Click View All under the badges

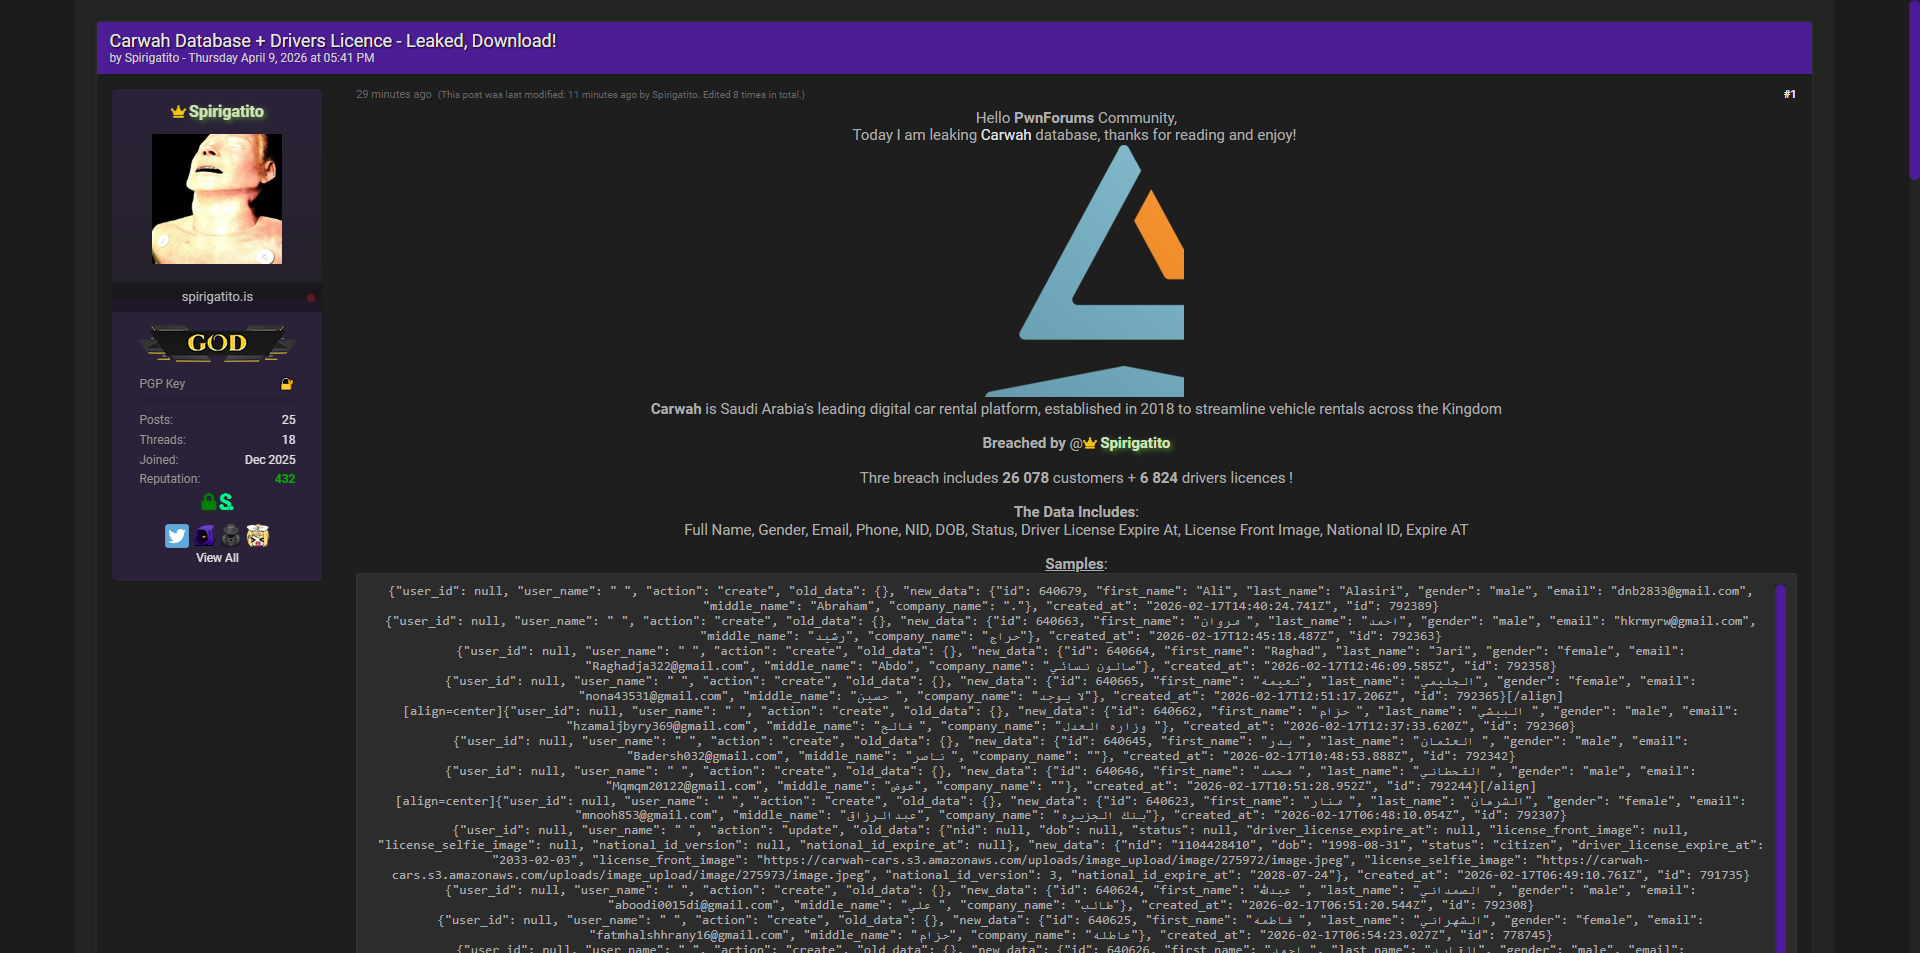pos(217,558)
